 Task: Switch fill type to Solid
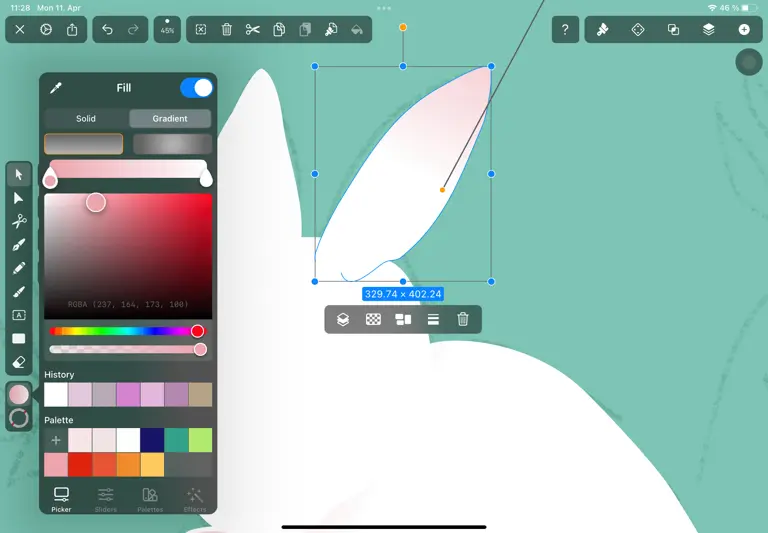pyautogui.click(x=86, y=119)
